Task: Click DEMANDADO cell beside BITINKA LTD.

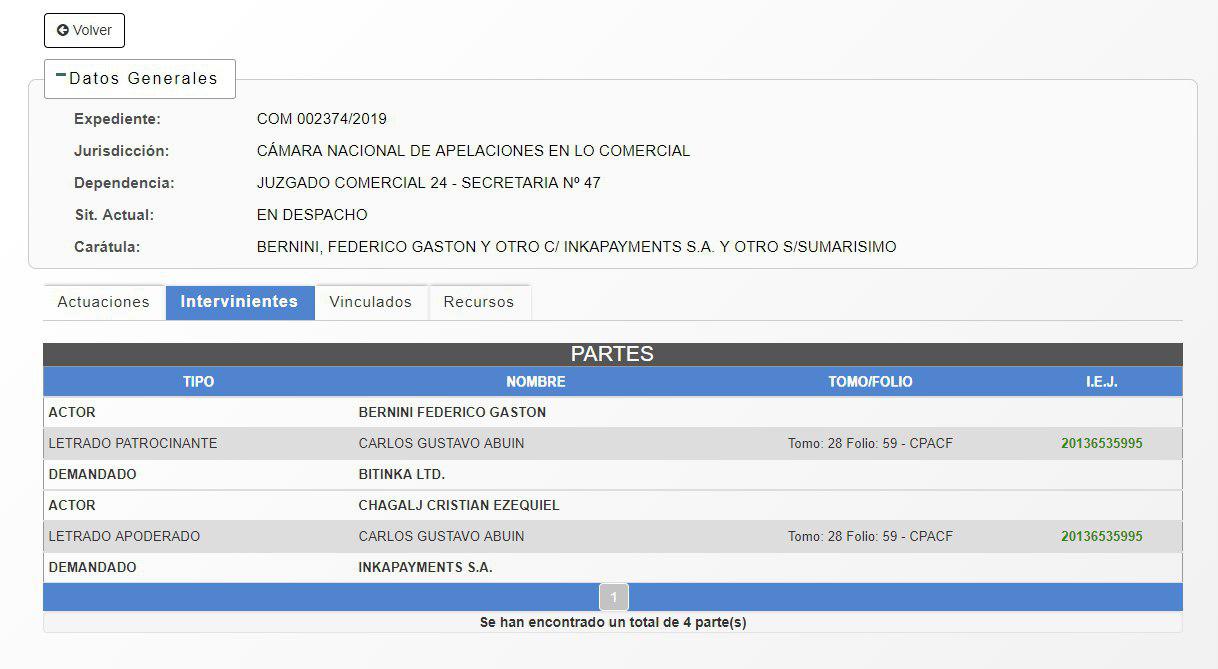Action: click(x=92, y=474)
